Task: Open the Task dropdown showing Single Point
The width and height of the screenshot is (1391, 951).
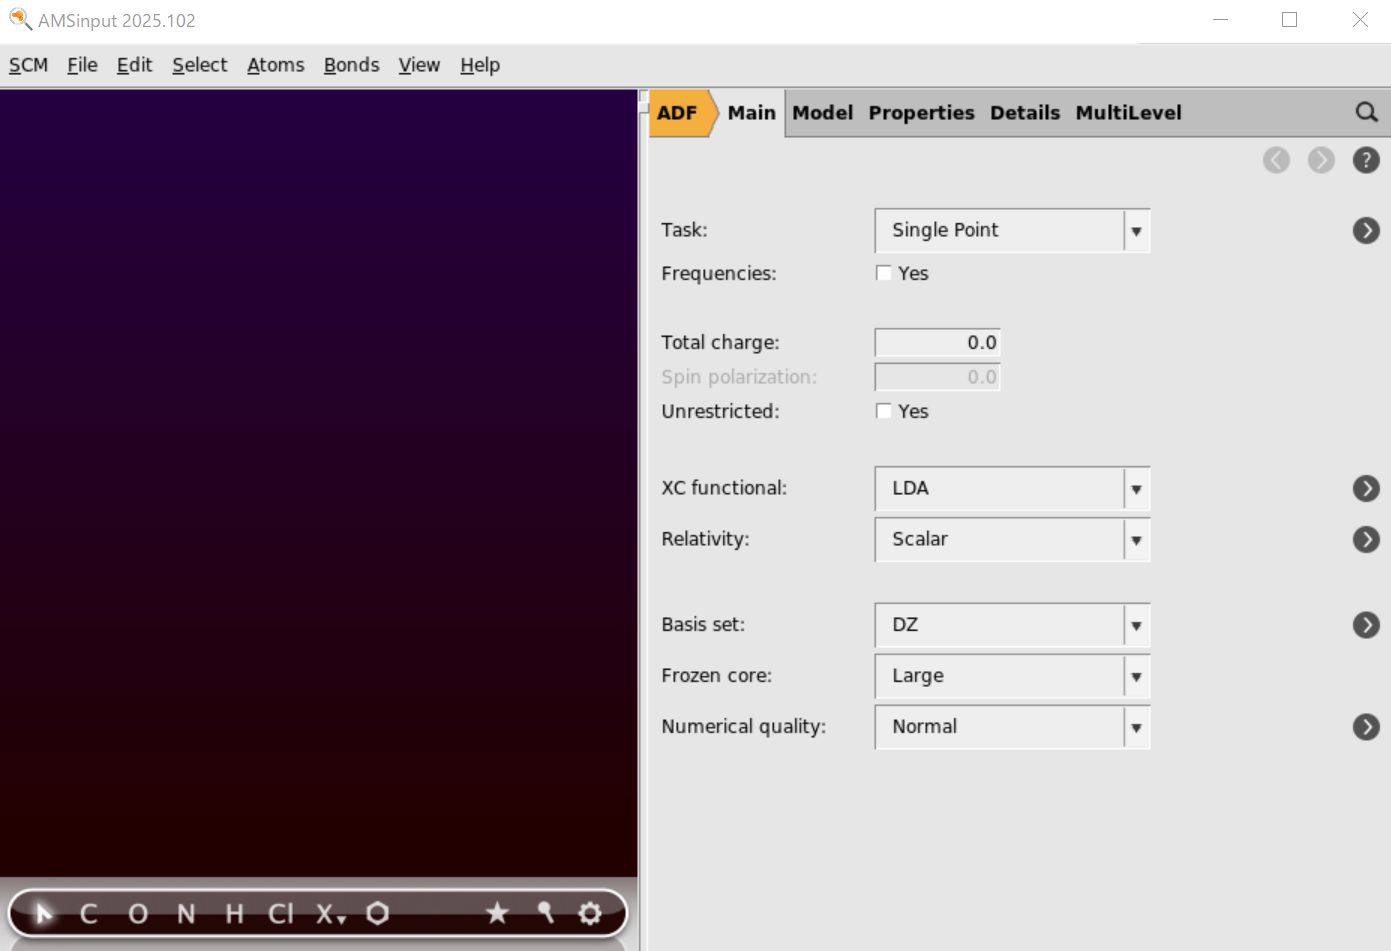Action: pyautogui.click(x=1012, y=230)
